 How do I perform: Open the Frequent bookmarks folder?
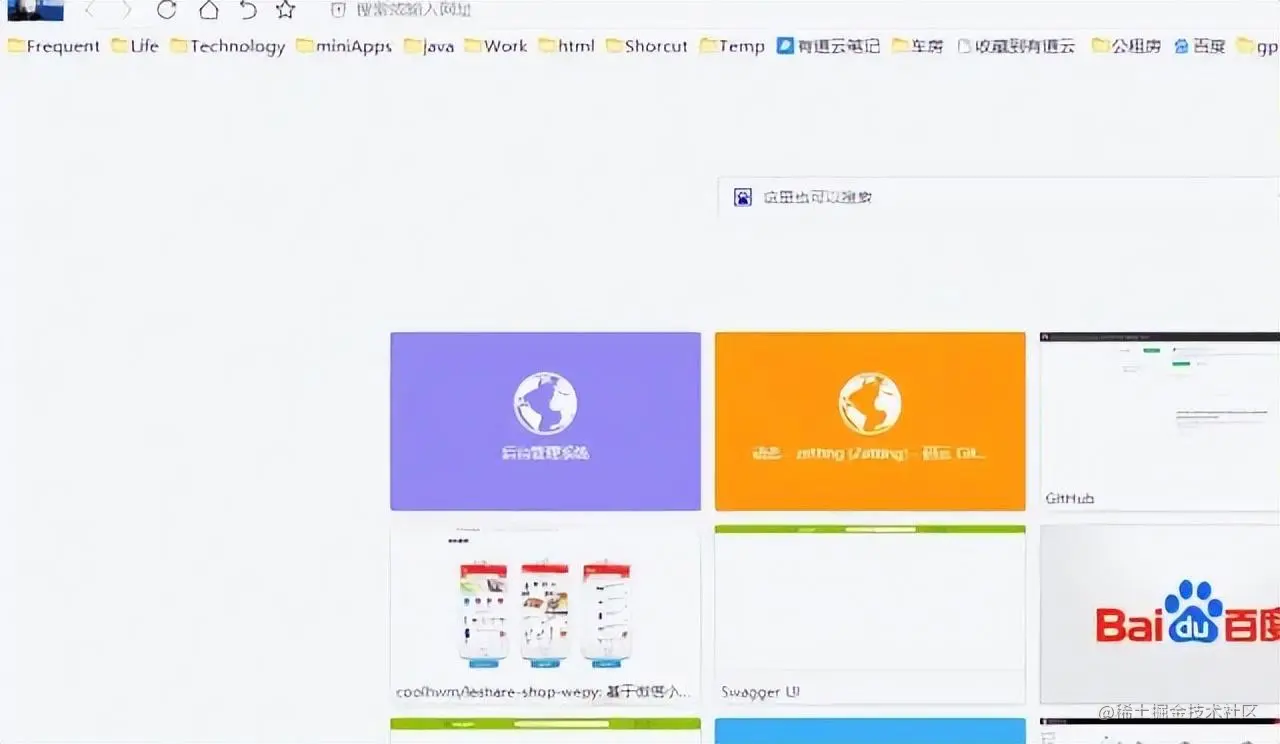54,46
